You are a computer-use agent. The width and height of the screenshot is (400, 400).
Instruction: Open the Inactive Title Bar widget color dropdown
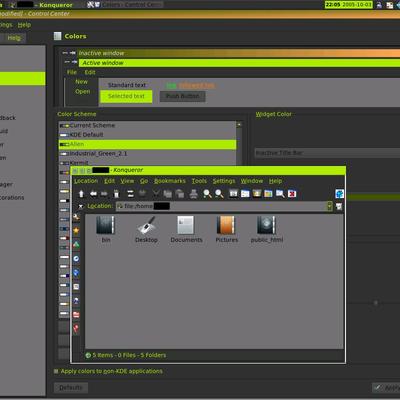coord(327,153)
